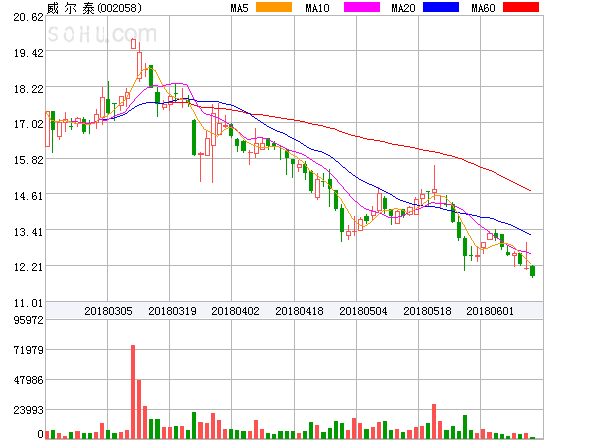600x440 pixels.
Task: Click the 20180504 date label
Action: [x=363, y=311]
